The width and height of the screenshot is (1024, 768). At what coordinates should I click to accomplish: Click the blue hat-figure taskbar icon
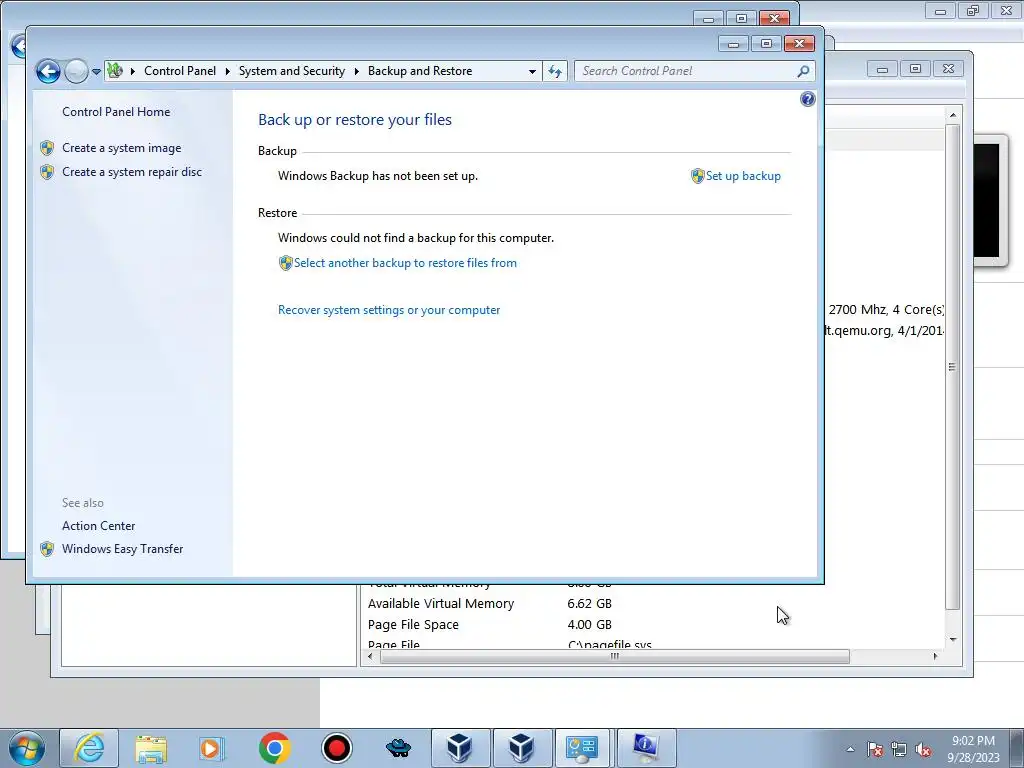tap(398, 748)
